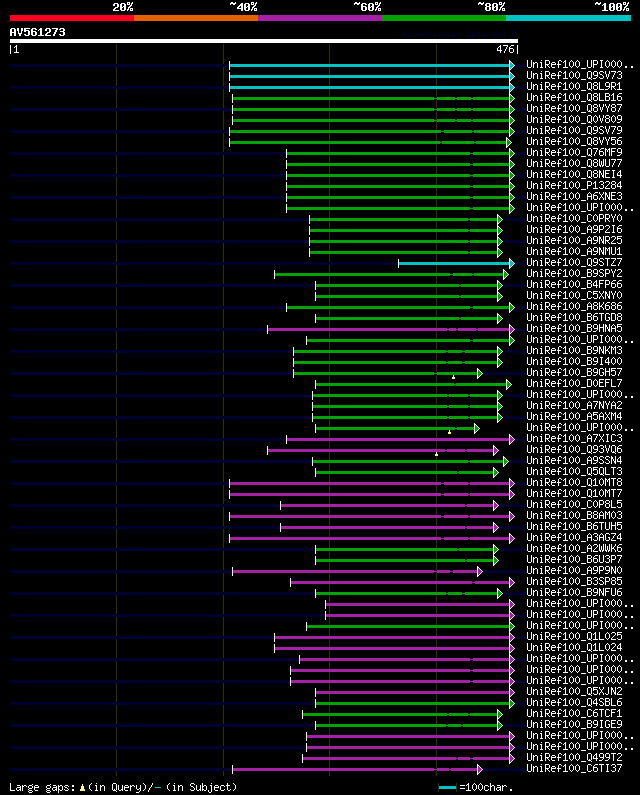Select hit label UniRef100_C5XNY0
640x795 pixels.
click(x=574, y=296)
